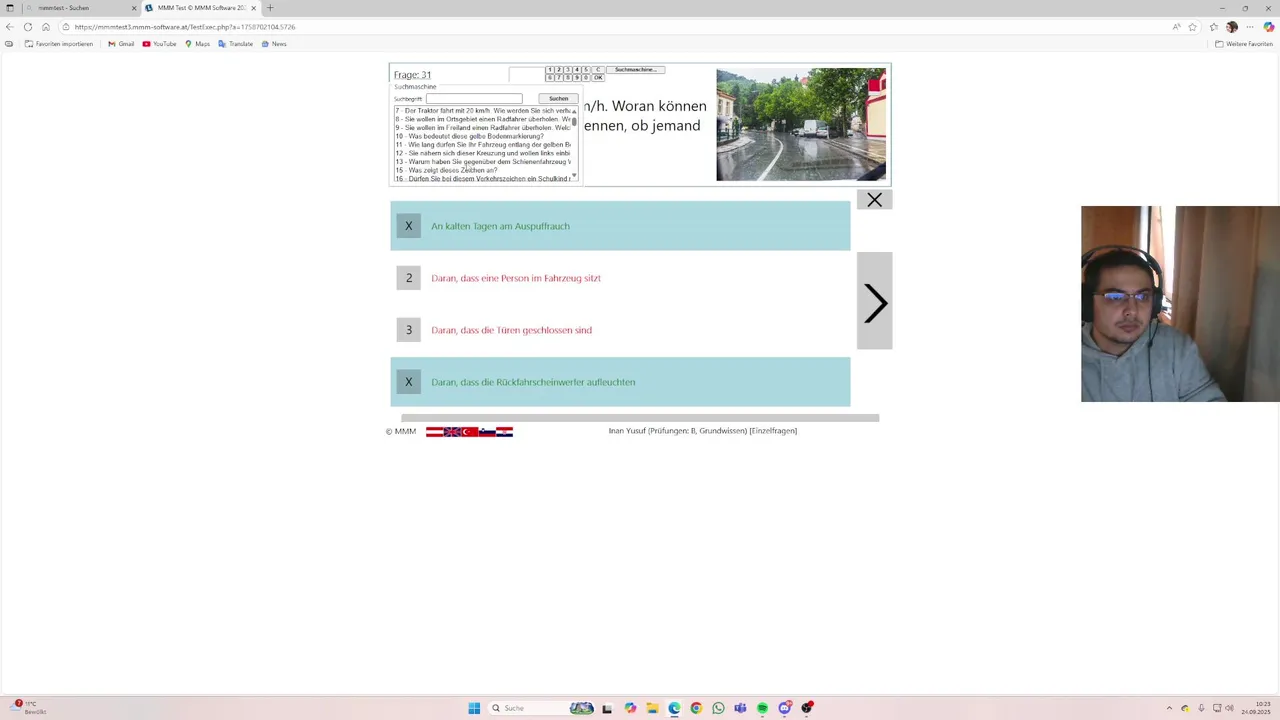Click the address bar URL
This screenshot has height=720, width=1280.
click(x=185, y=27)
